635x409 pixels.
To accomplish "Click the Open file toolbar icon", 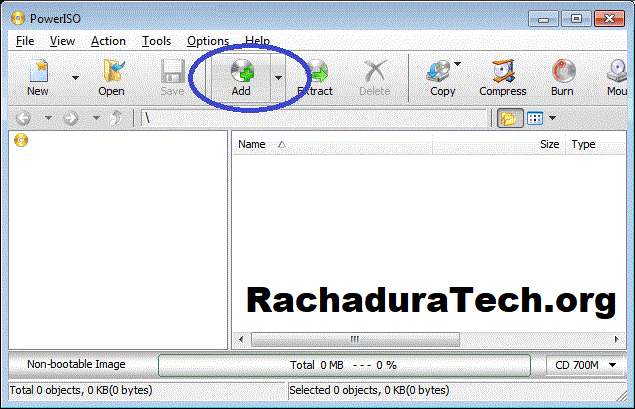I will point(113,71).
